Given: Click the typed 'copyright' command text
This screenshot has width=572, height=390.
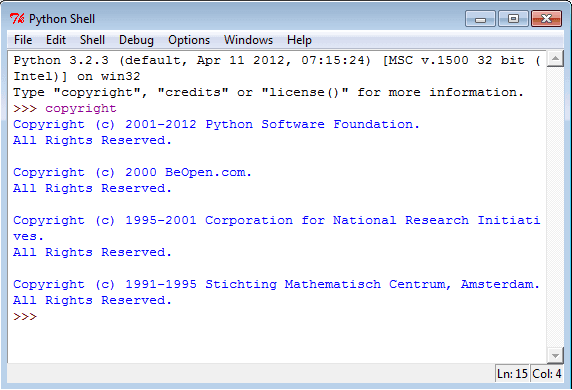Looking at the screenshot, I should coord(81,108).
